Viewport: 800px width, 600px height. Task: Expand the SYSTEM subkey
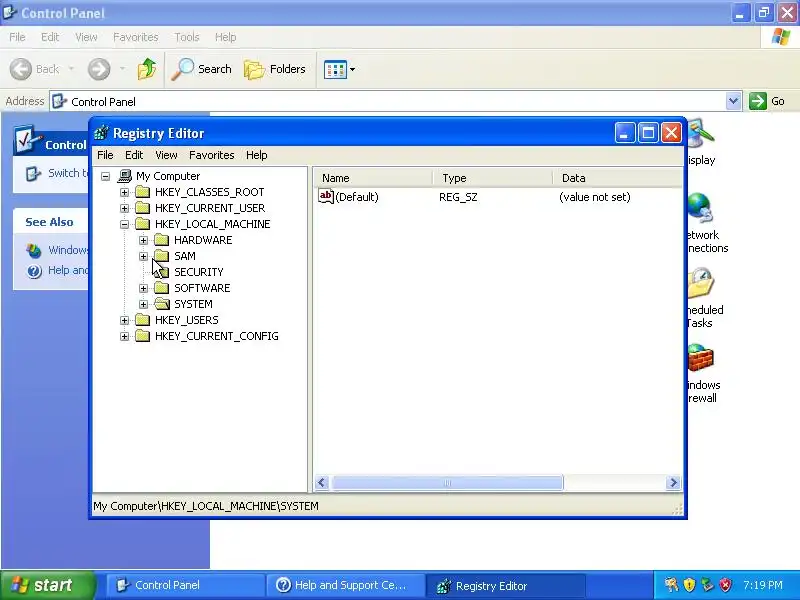point(143,304)
